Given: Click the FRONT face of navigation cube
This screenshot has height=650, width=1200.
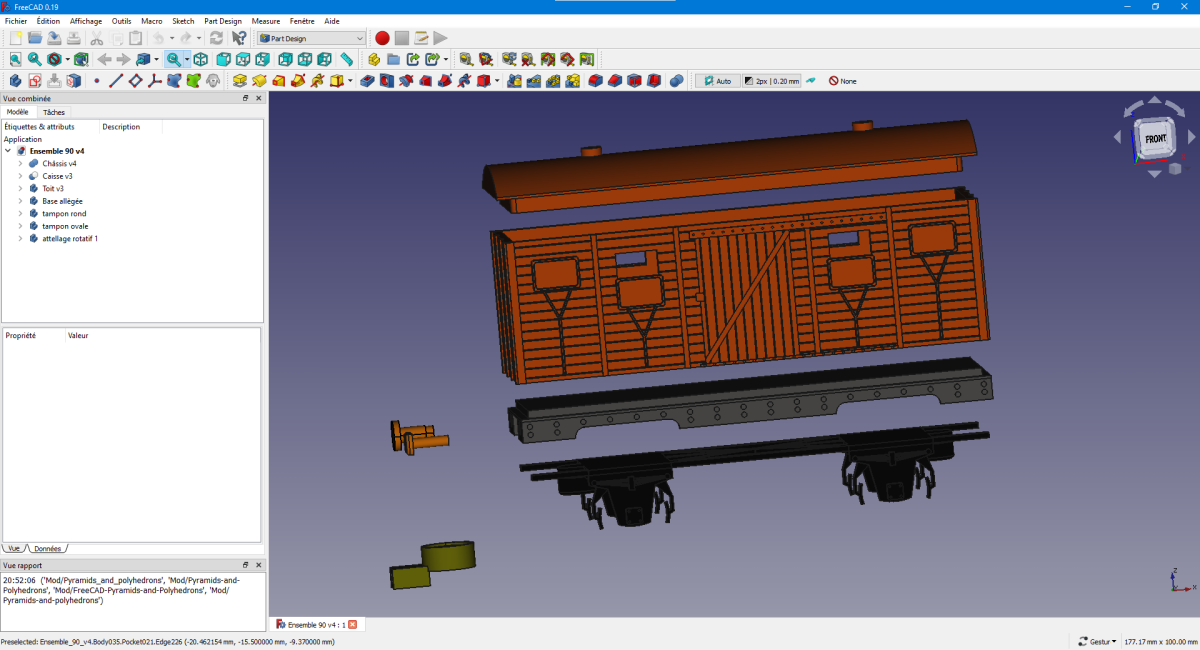Looking at the screenshot, I should [x=1155, y=139].
